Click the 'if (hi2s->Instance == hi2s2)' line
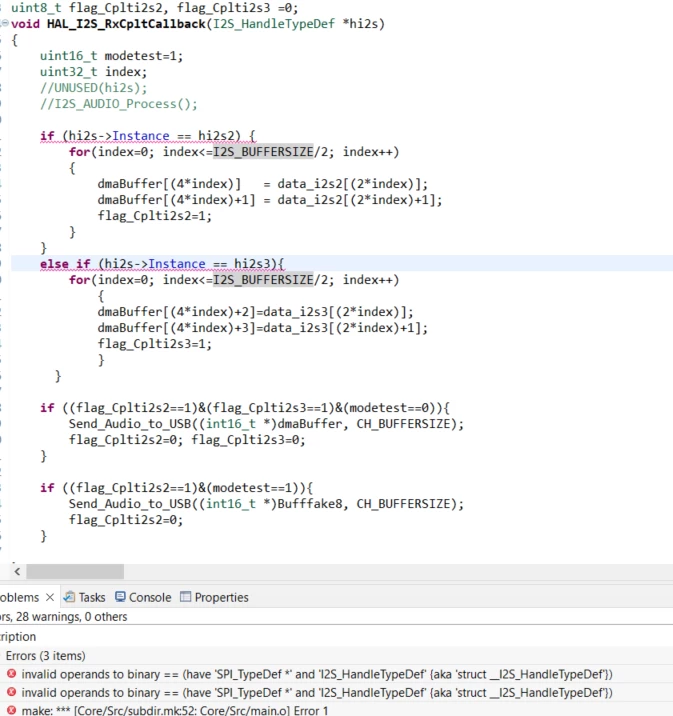The width and height of the screenshot is (673, 716). pos(147,136)
